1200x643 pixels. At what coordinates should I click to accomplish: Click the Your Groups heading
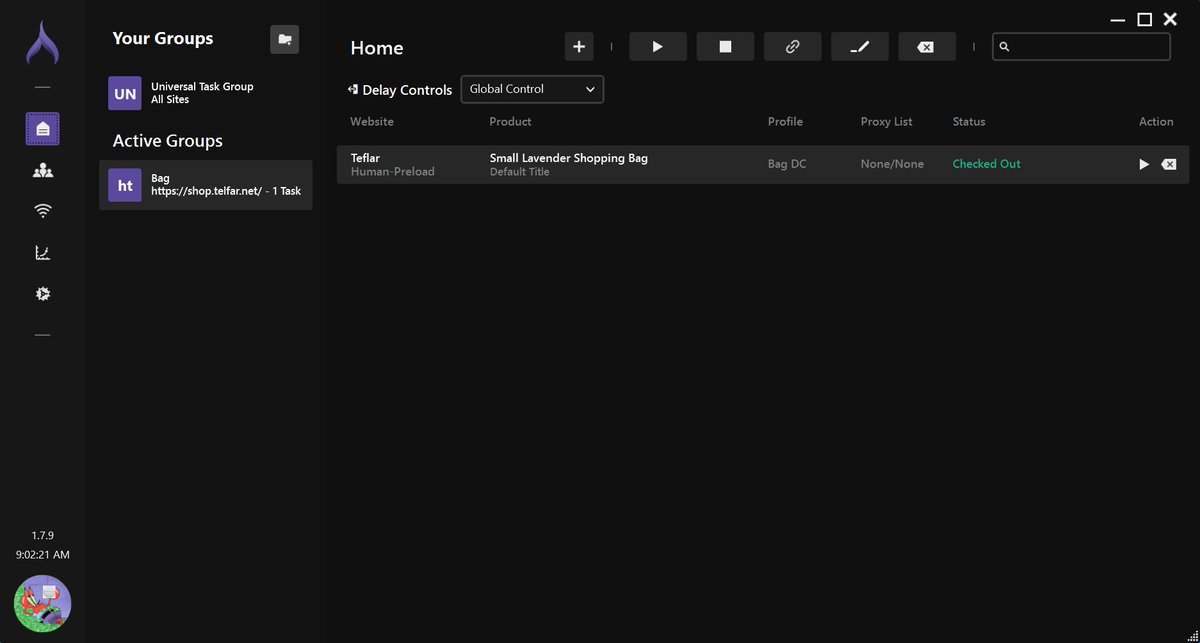click(162, 38)
